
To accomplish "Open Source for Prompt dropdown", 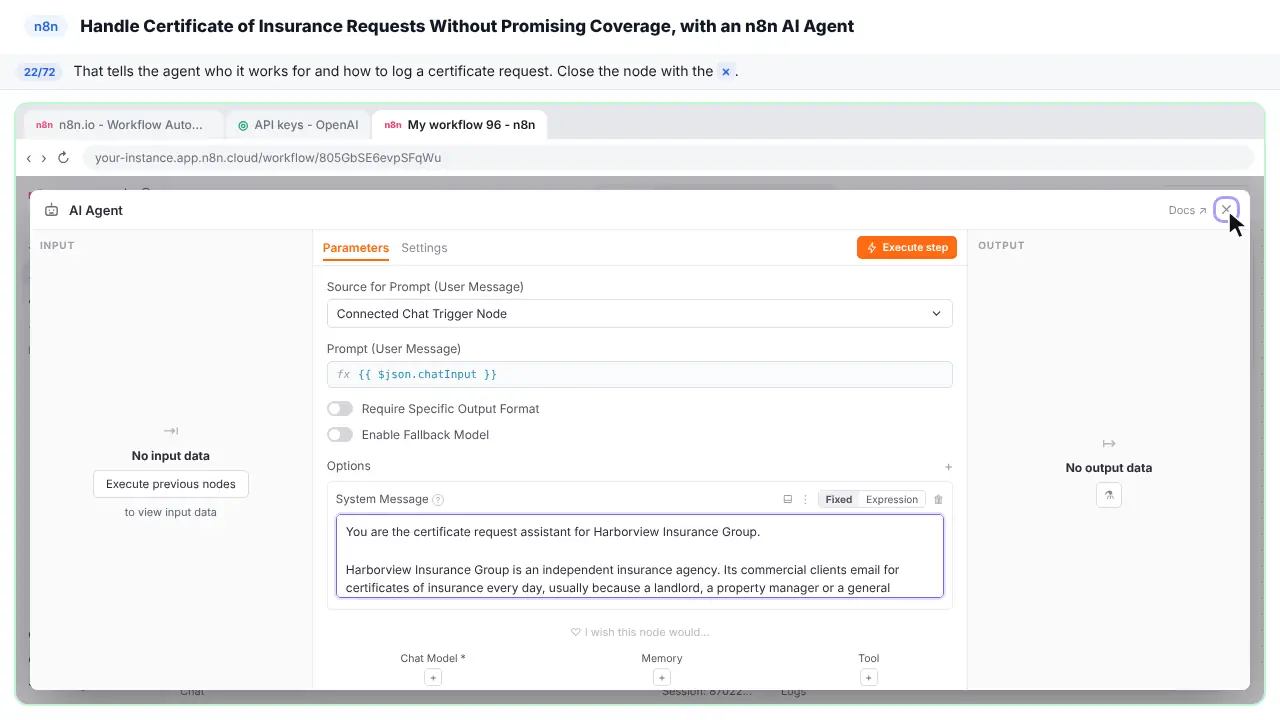I will point(639,314).
